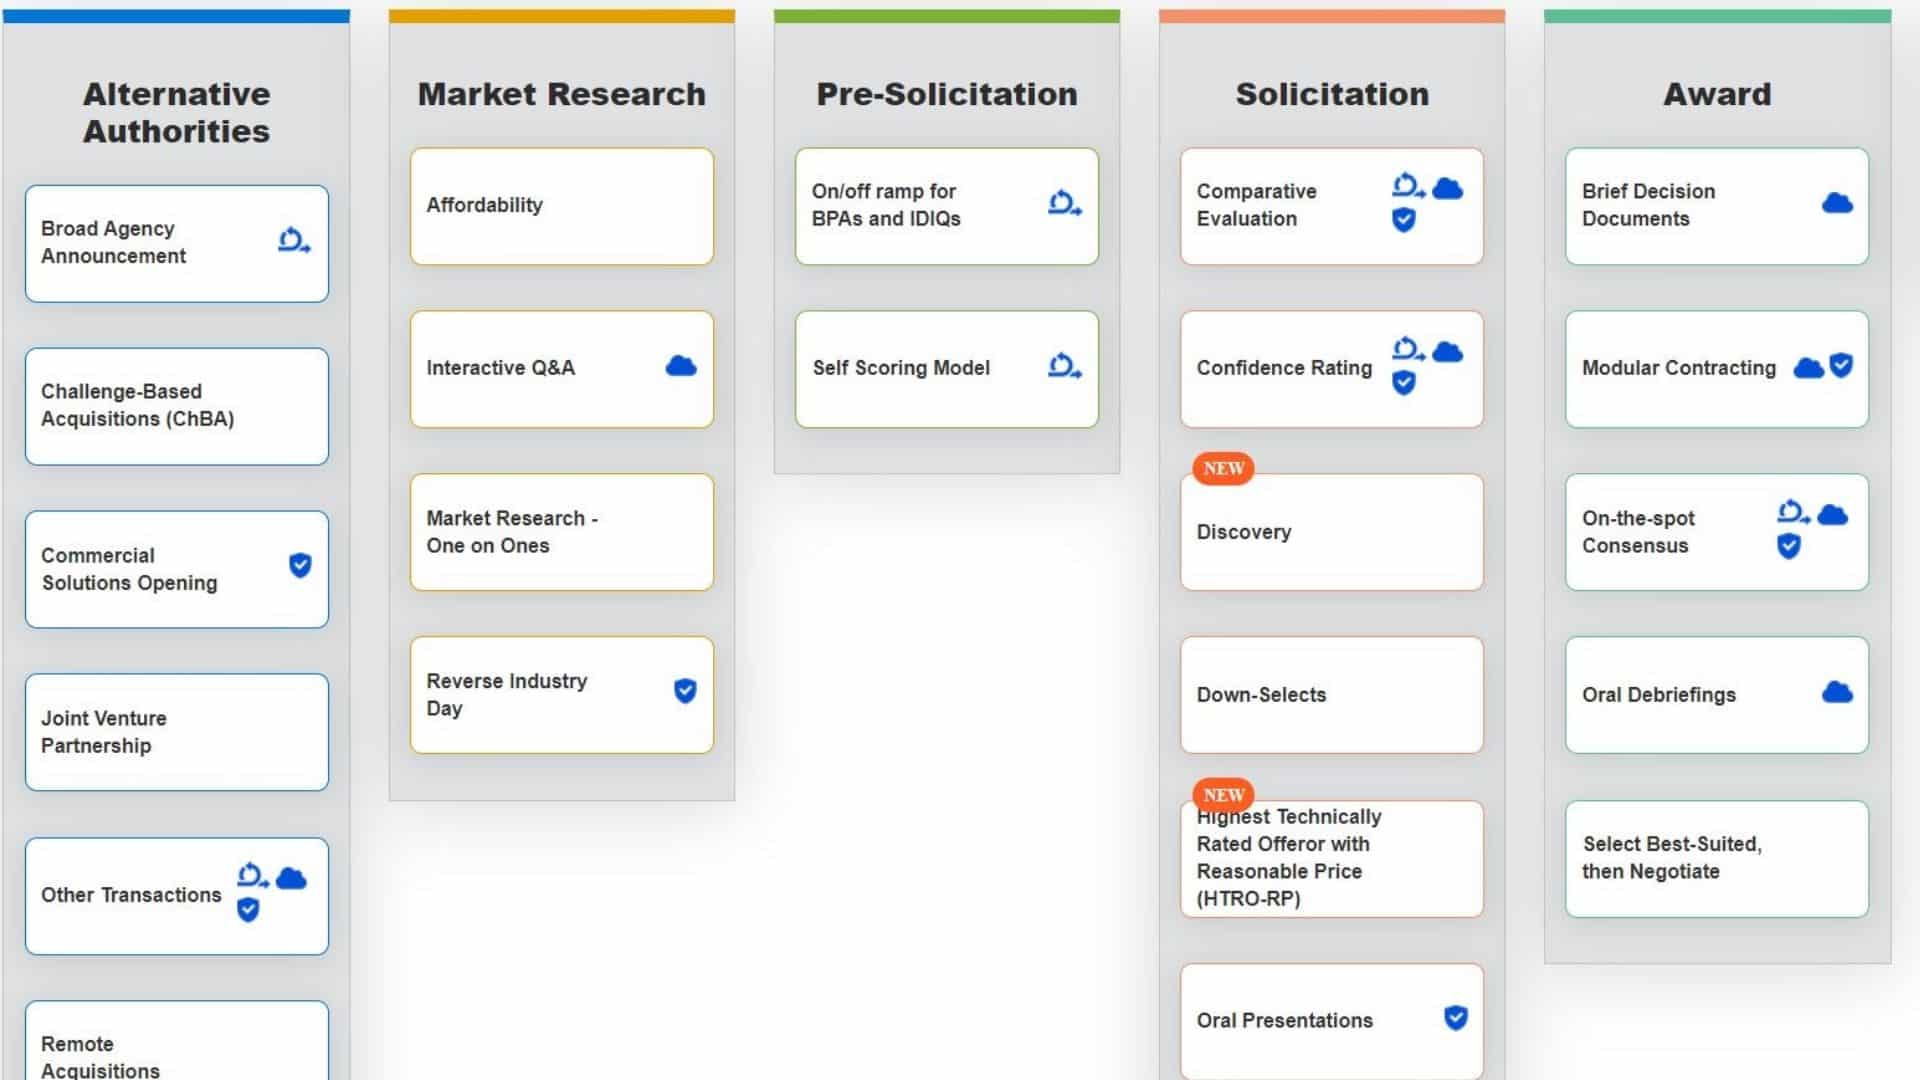Expand the Award column items
This screenshot has width=1920, height=1080.
click(1716, 92)
